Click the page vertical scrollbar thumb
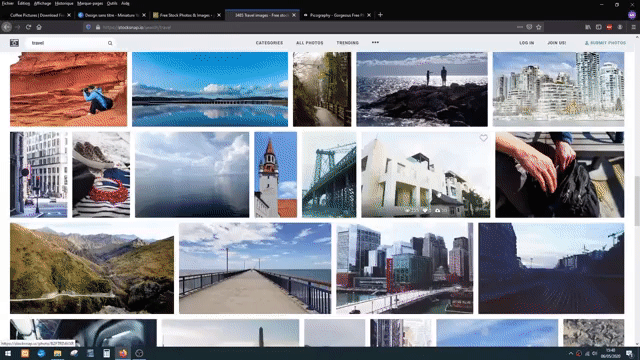 click(x=637, y=200)
